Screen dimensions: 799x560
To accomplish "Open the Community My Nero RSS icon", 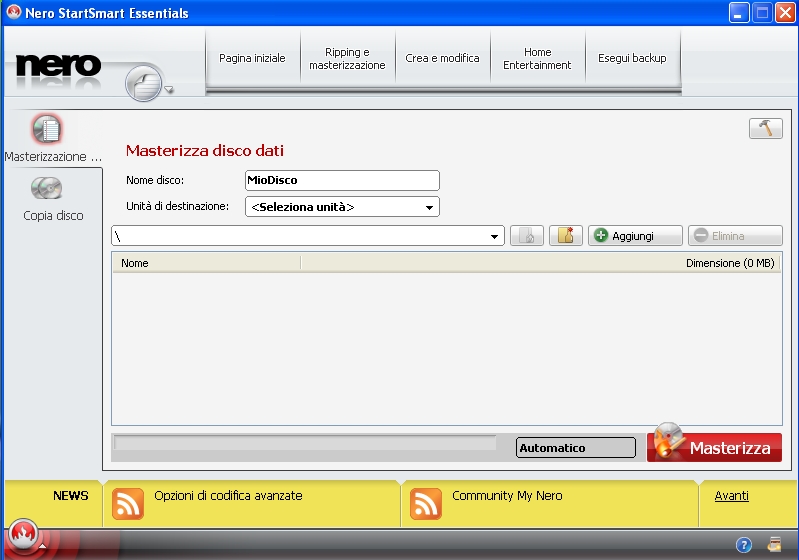I will click(x=425, y=504).
